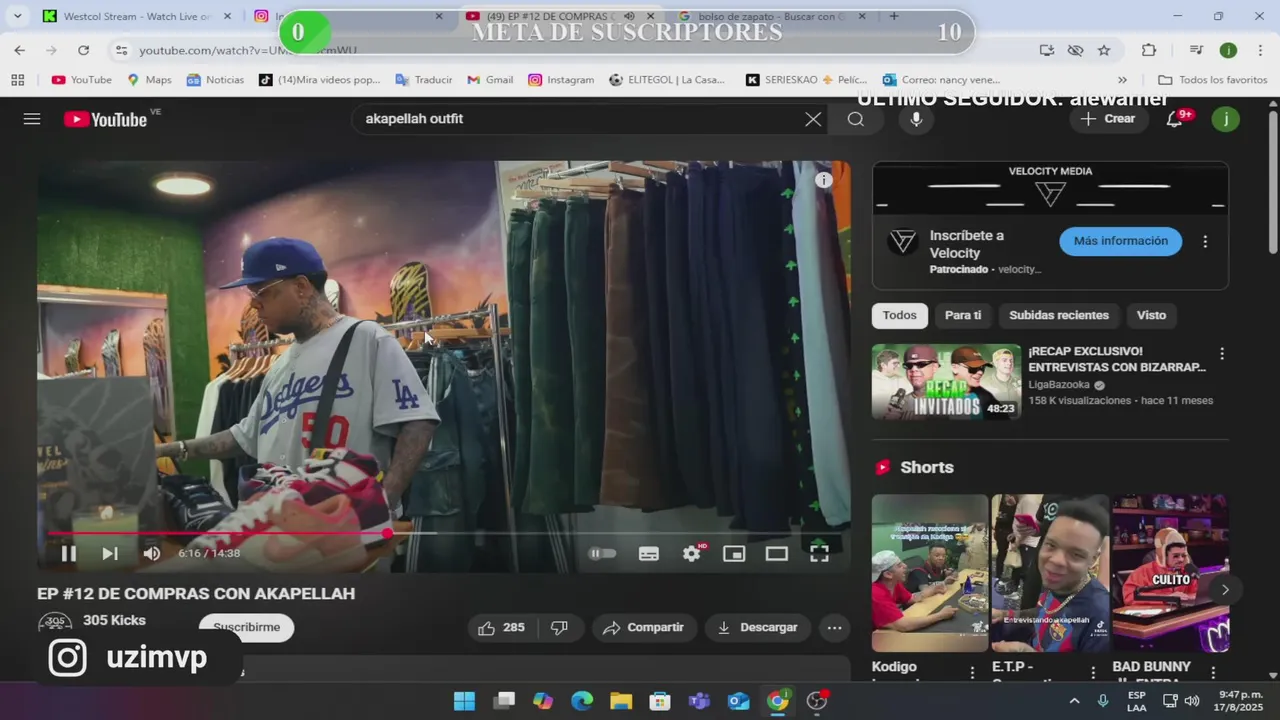Open the BAD BUNNY short thumbnail
Screen dimensions: 1280x720
[x=1170, y=573]
